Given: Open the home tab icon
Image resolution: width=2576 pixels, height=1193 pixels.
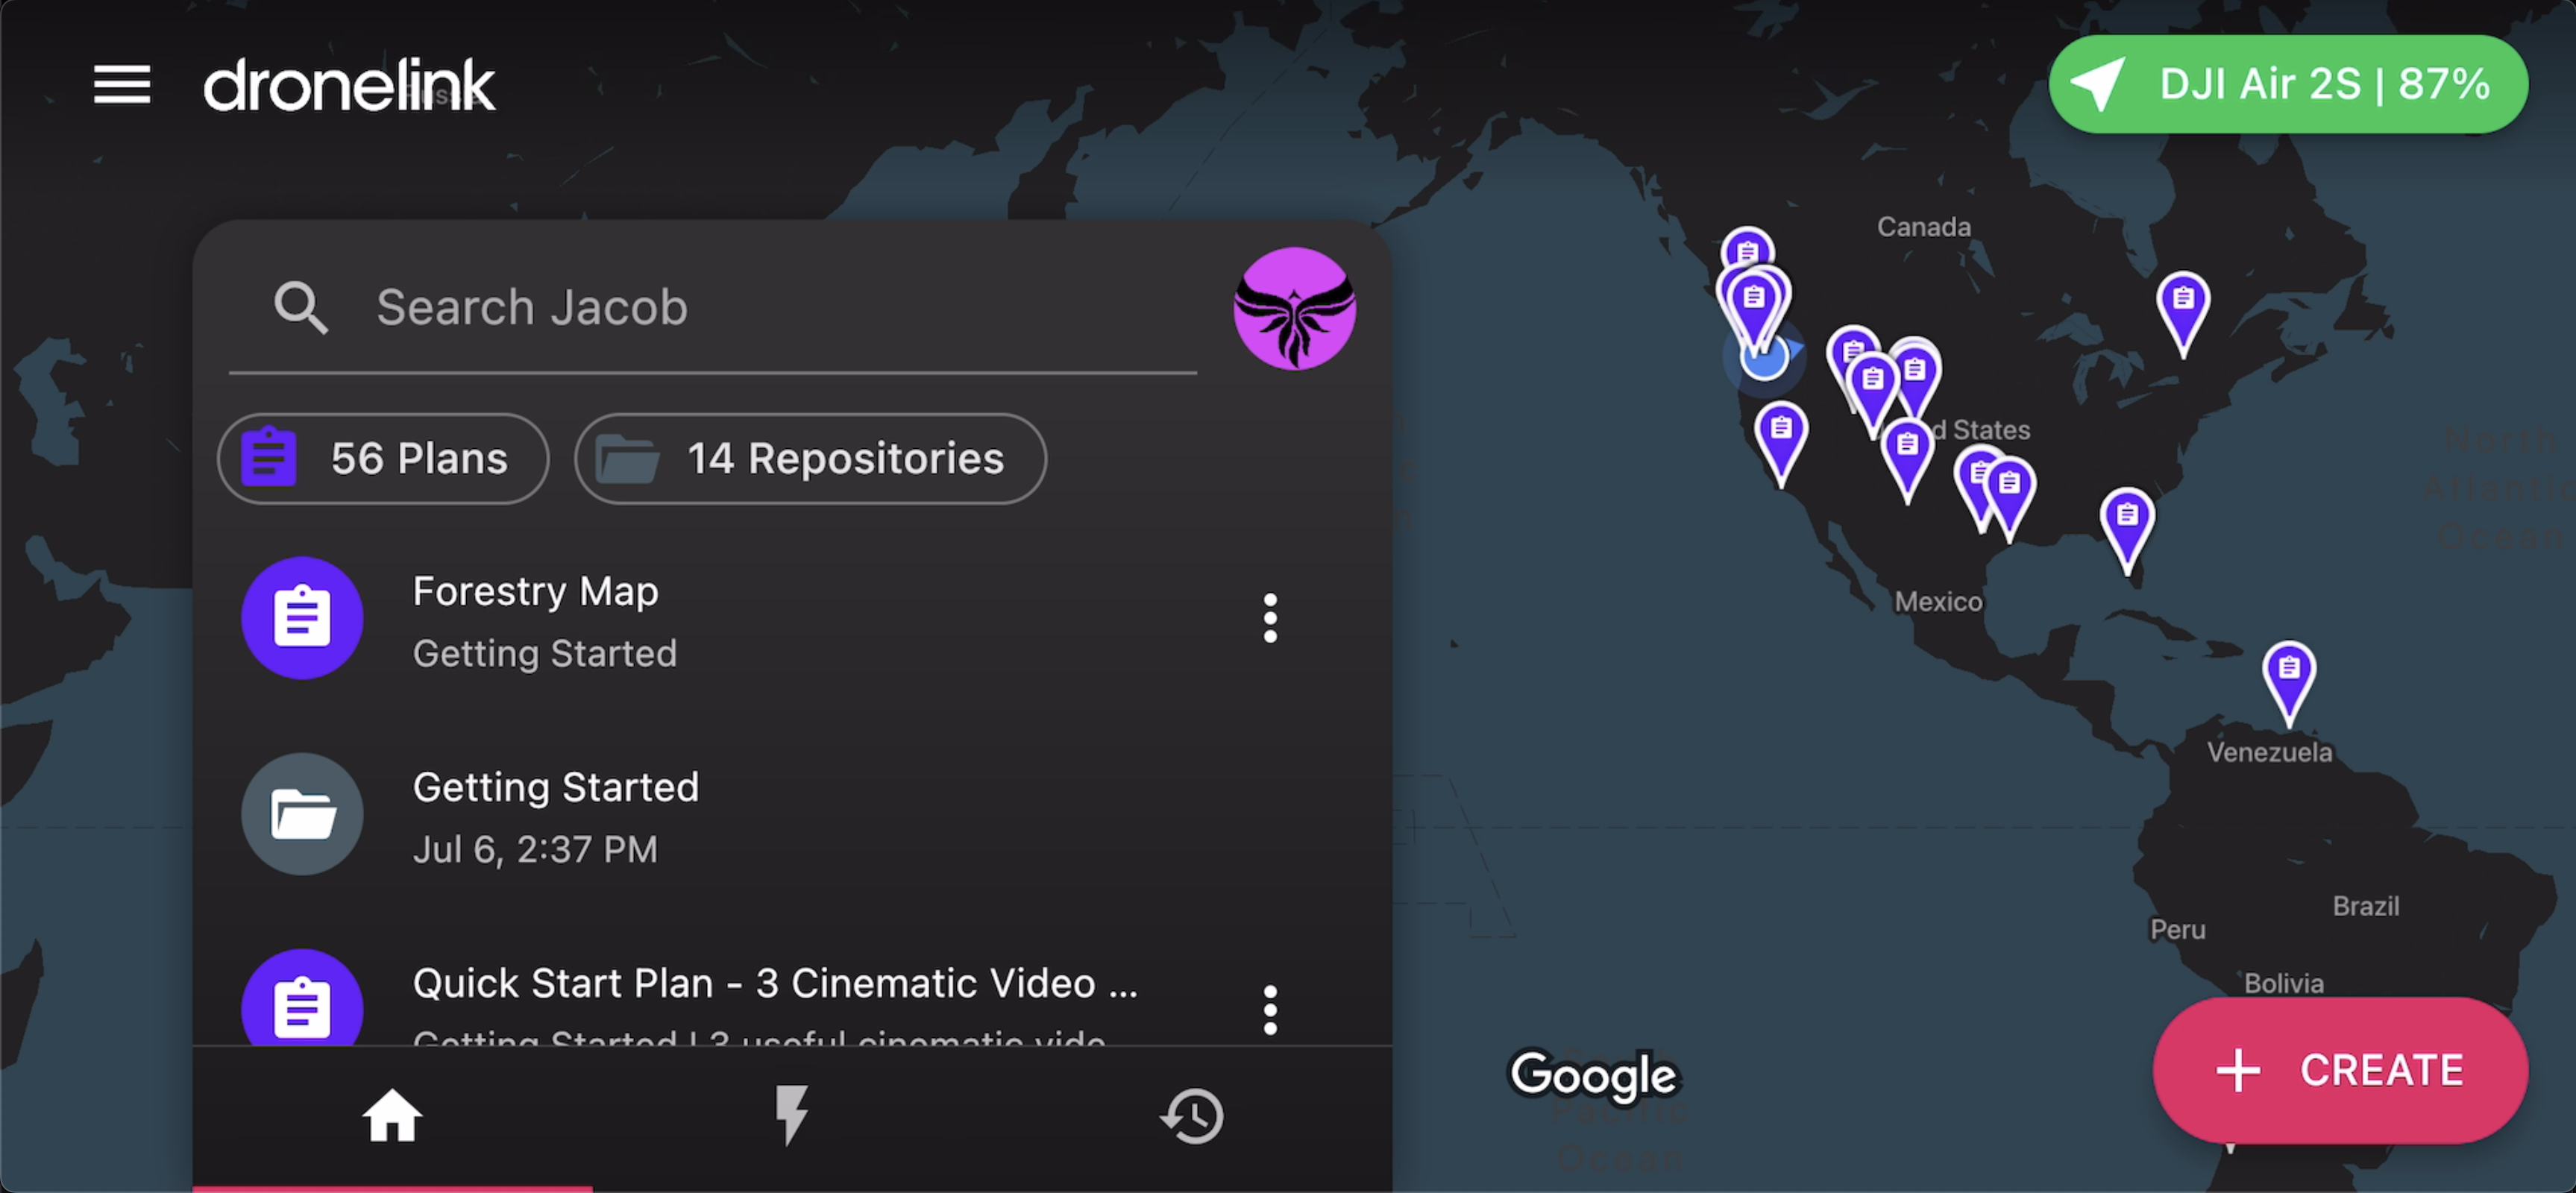Looking at the screenshot, I should click(x=392, y=1115).
